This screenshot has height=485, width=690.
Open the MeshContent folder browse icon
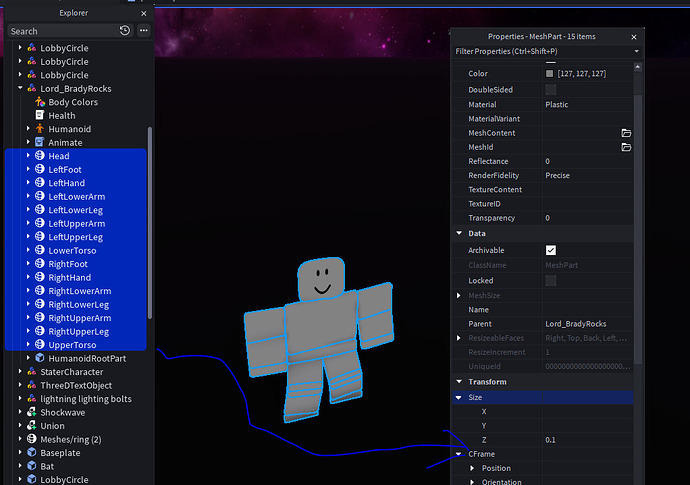tap(626, 133)
